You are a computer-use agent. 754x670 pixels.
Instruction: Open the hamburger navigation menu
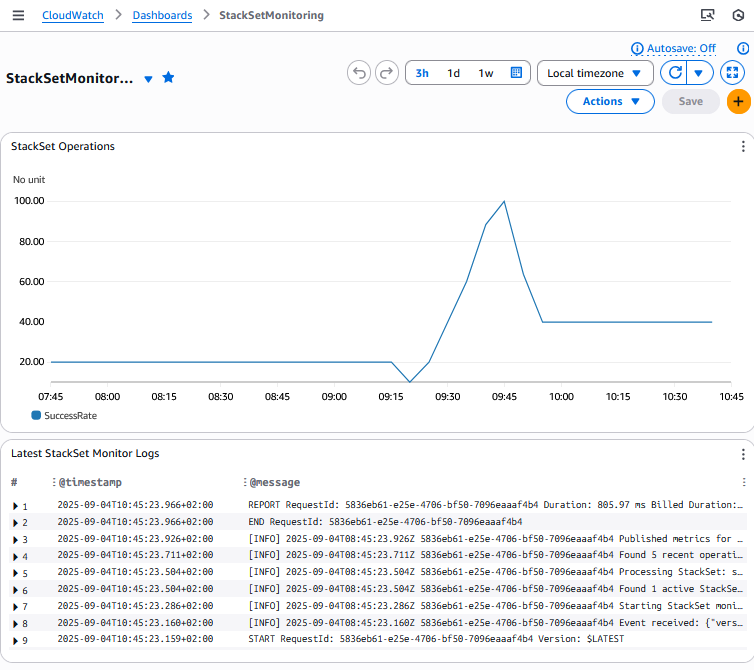18,16
